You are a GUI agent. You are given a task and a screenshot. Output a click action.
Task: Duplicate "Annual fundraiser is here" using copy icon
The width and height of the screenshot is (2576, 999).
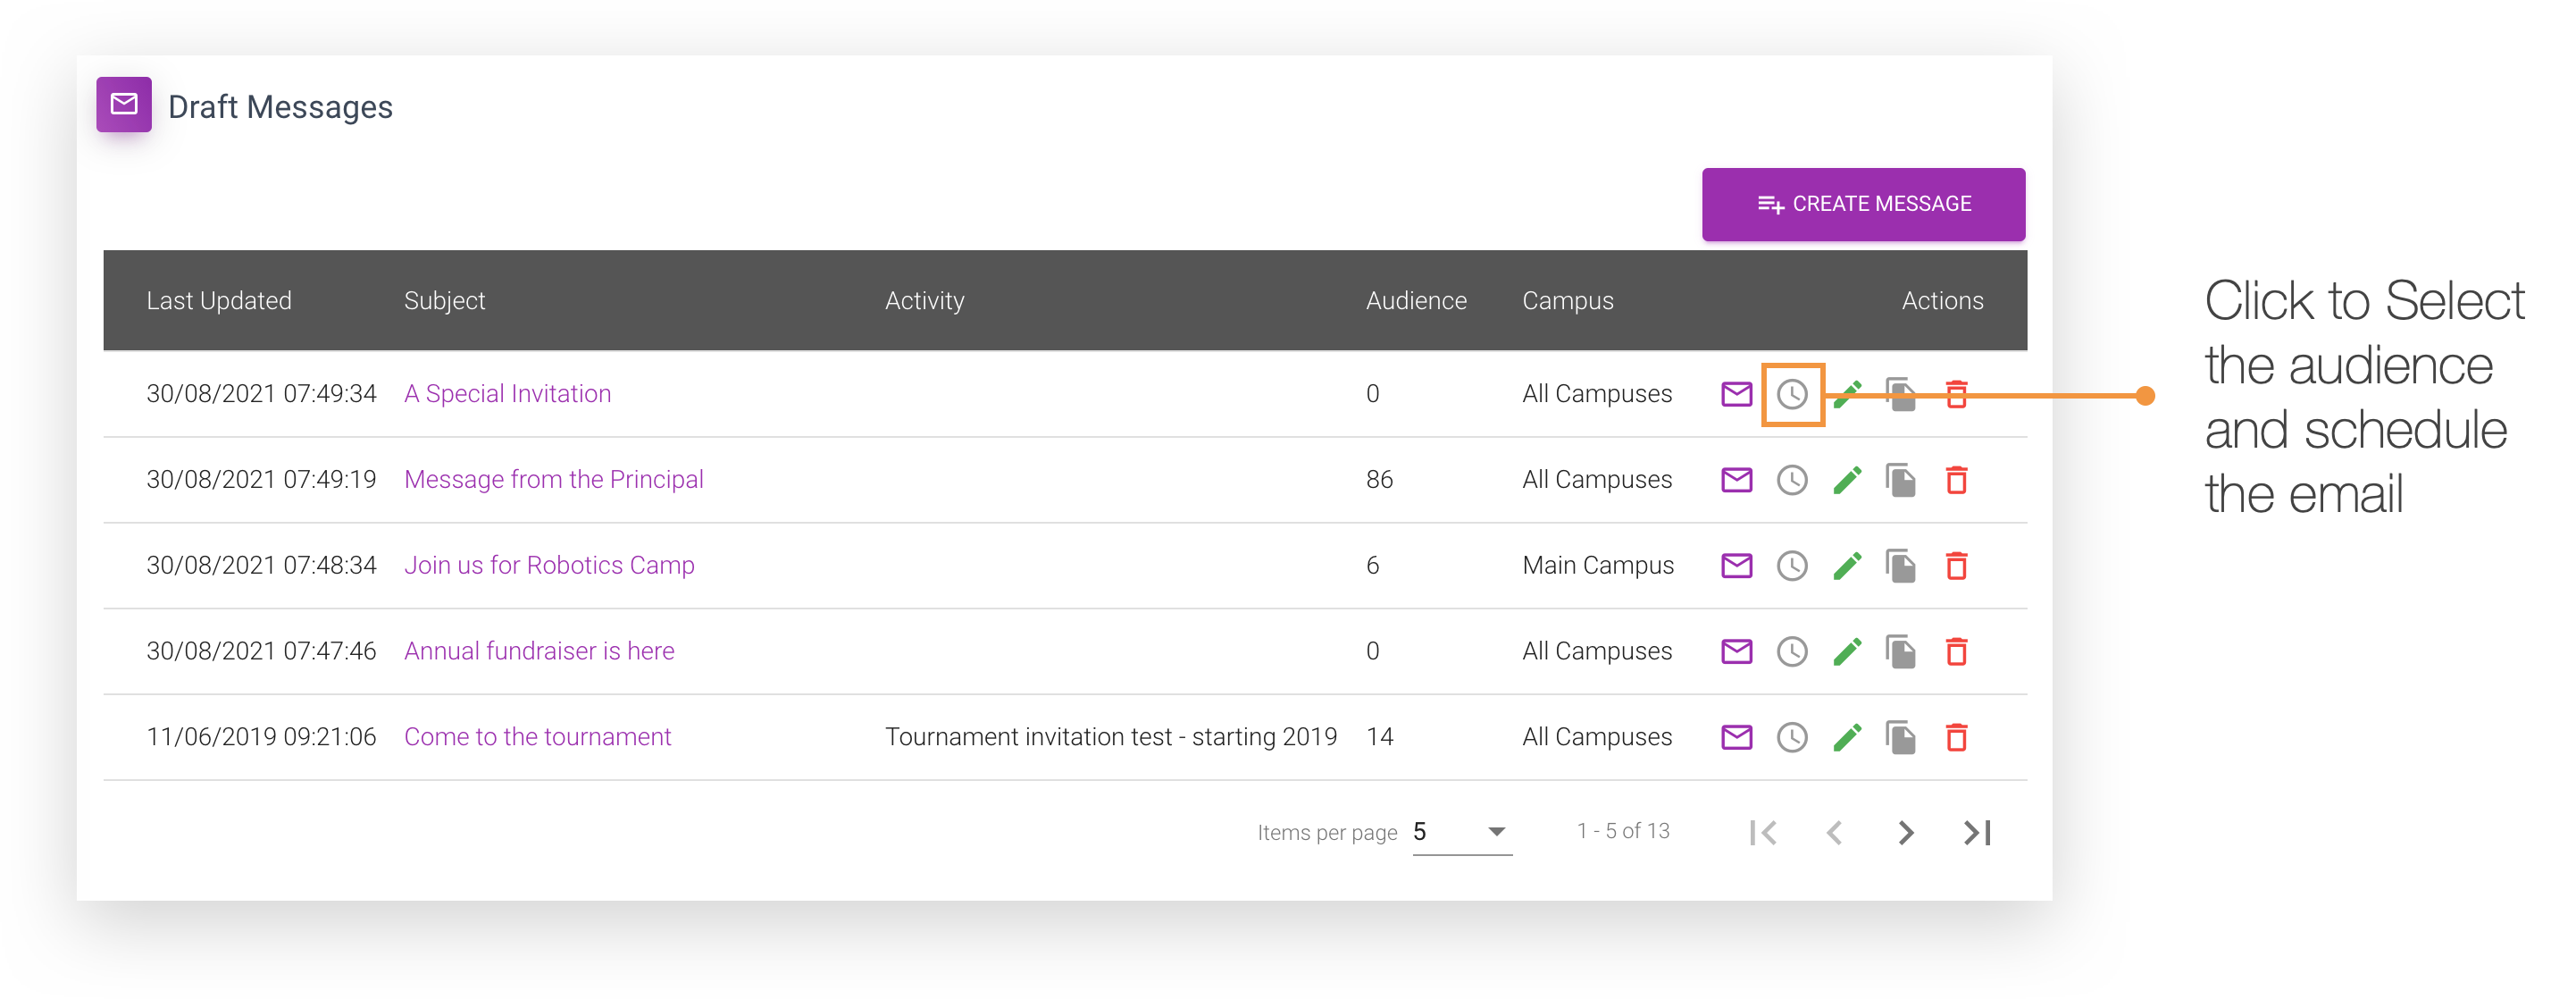1901,650
